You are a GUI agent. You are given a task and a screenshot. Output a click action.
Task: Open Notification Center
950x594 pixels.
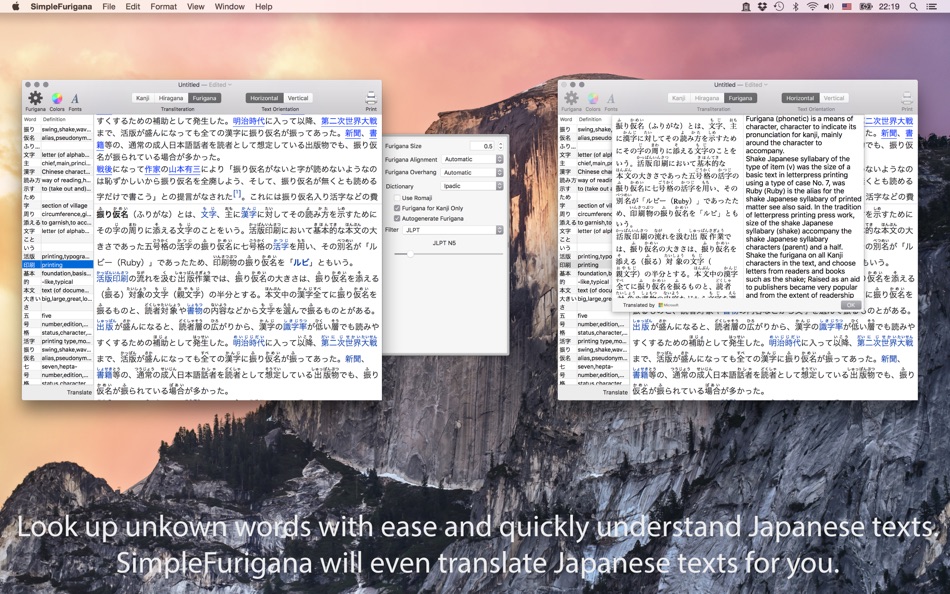click(932, 7)
